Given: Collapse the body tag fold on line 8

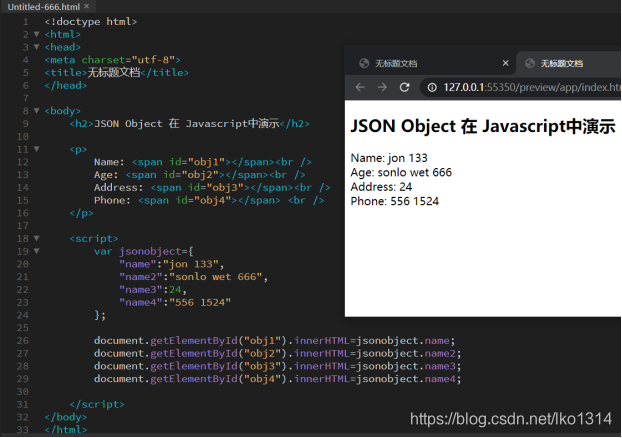Looking at the screenshot, I should point(36,111).
